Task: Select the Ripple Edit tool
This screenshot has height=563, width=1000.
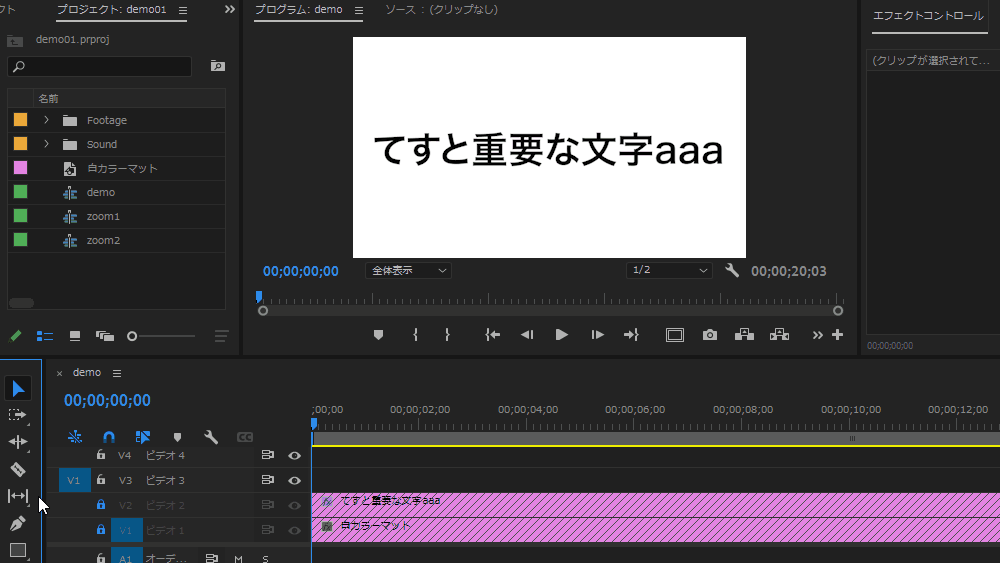Action: [x=18, y=442]
